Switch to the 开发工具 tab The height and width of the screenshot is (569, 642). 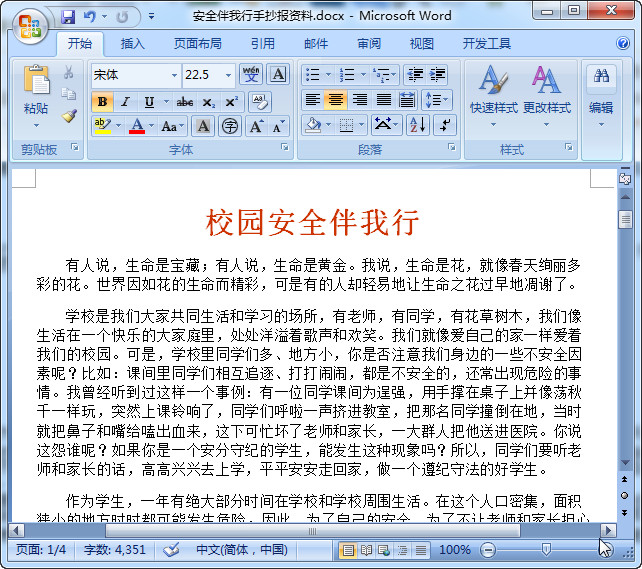pos(486,43)
